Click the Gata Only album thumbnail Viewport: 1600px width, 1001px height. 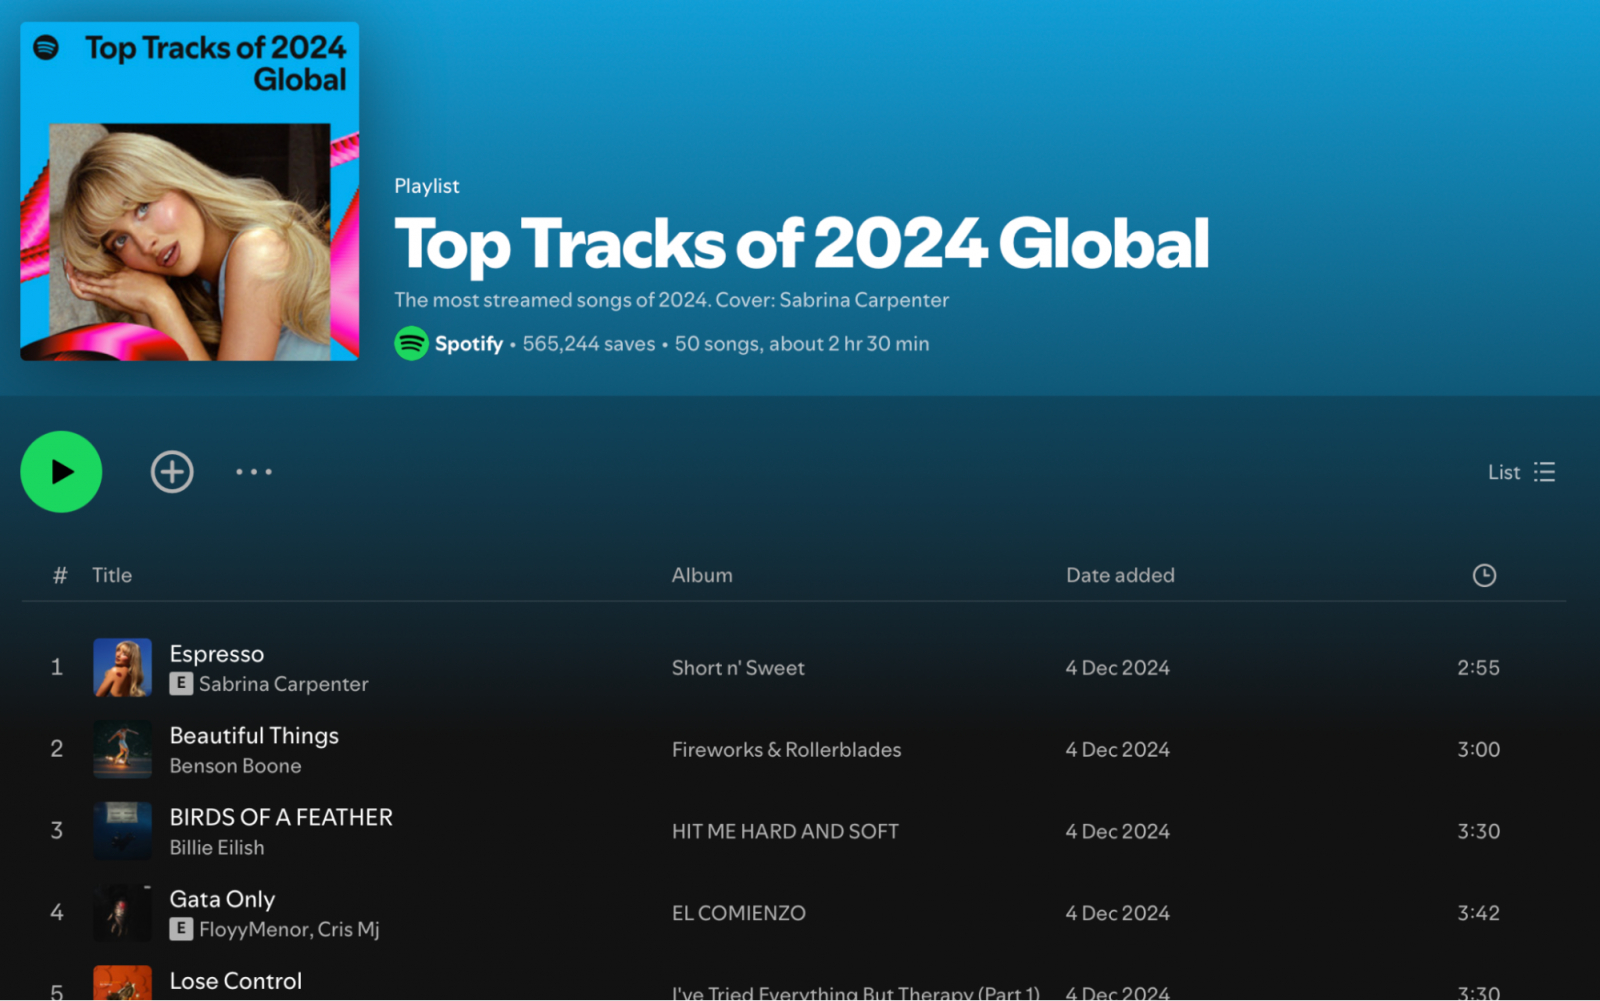(122, 914)
